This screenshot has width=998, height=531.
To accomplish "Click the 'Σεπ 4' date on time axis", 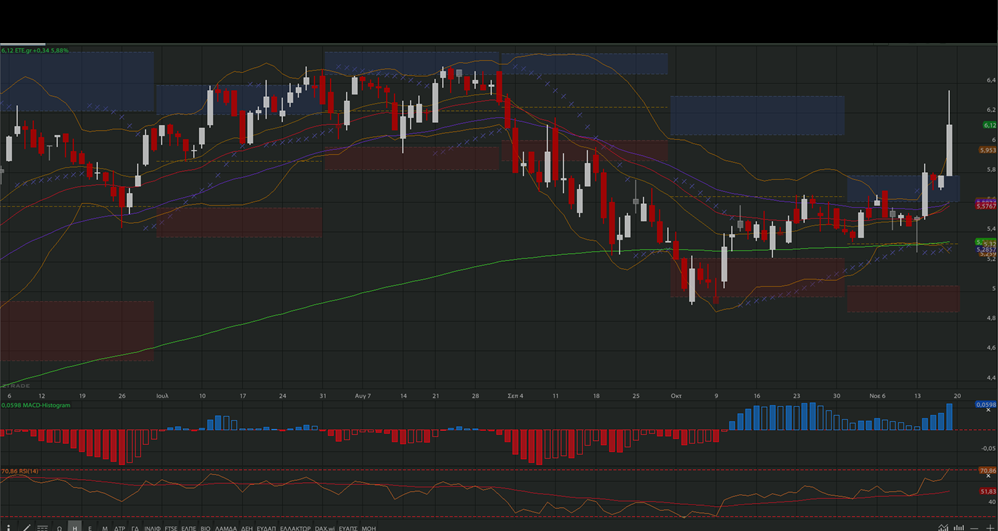I will coord(516,395).
